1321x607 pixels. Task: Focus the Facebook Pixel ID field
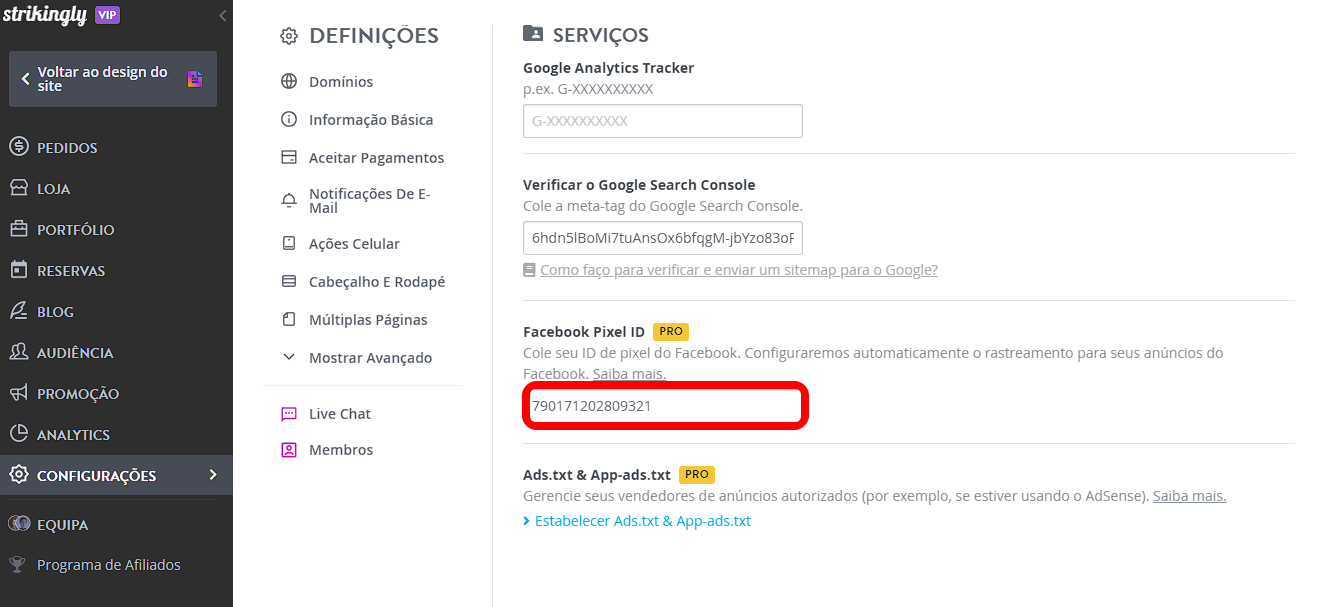pyautogui.click(x=665, y=407)
